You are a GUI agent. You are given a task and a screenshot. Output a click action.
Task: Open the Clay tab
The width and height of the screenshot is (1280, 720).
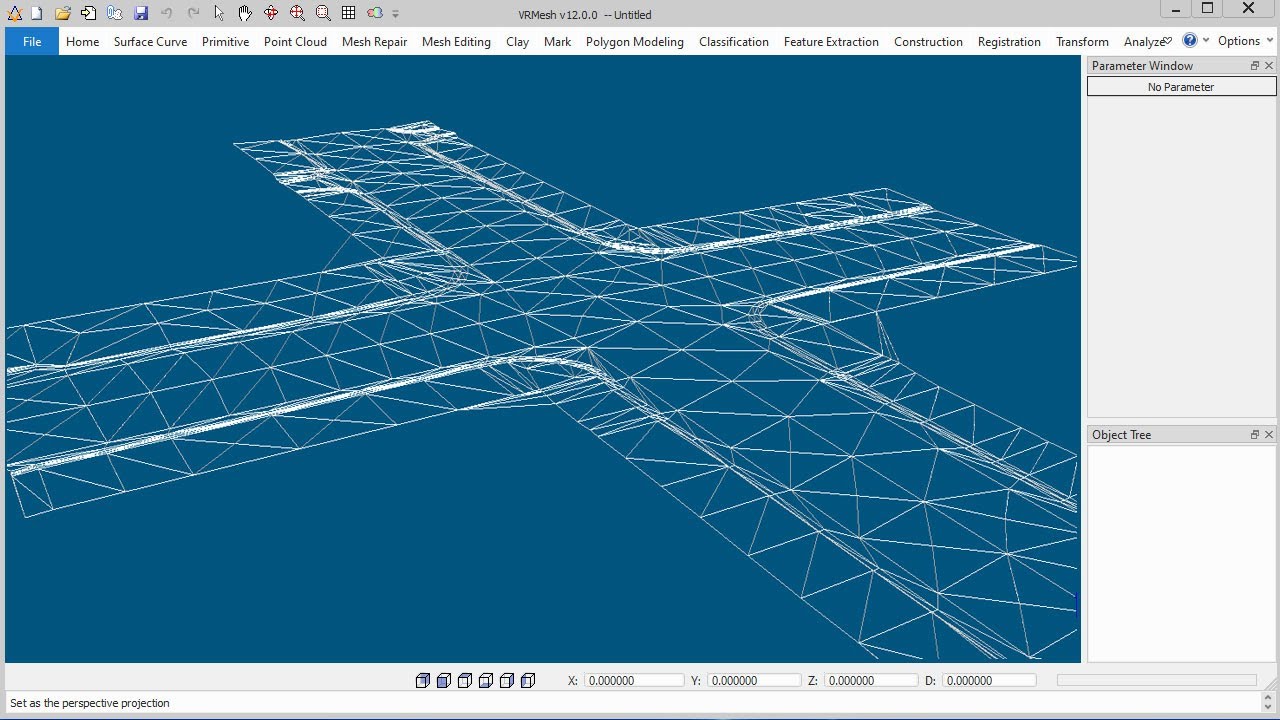pyautogui.click(x=517, y=42)
